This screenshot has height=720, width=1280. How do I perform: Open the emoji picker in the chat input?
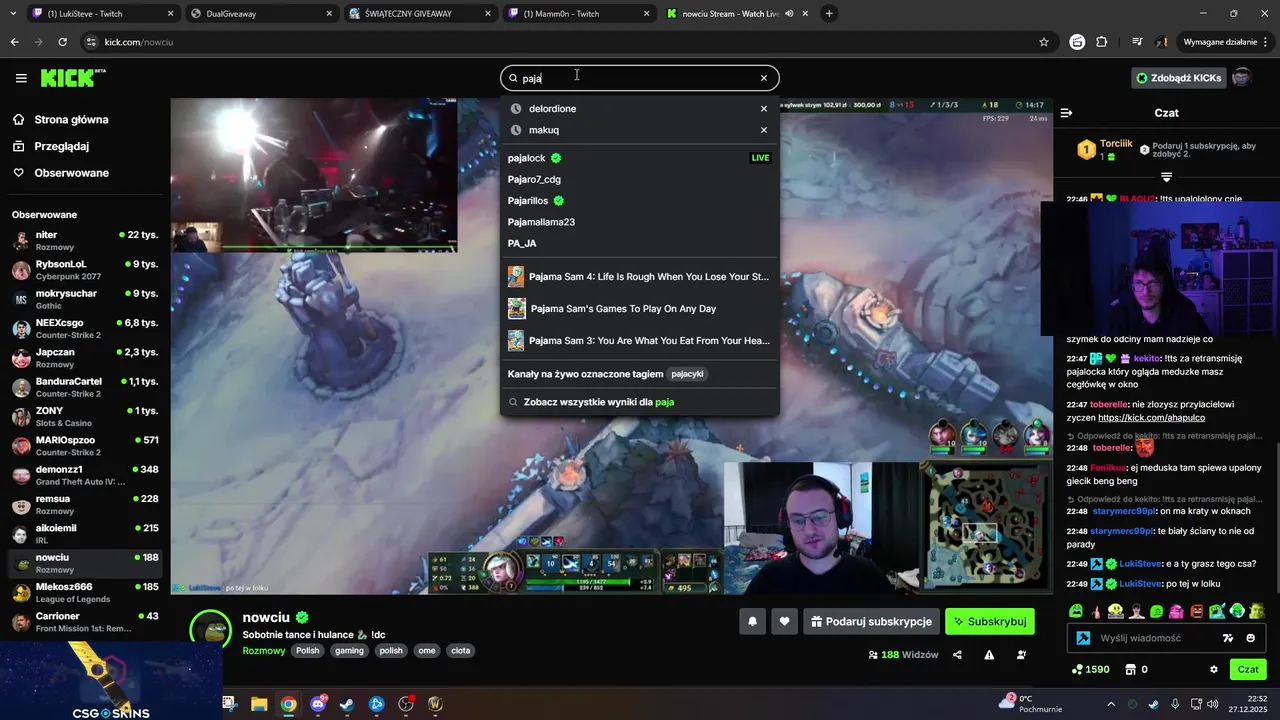pos(1251,638)
